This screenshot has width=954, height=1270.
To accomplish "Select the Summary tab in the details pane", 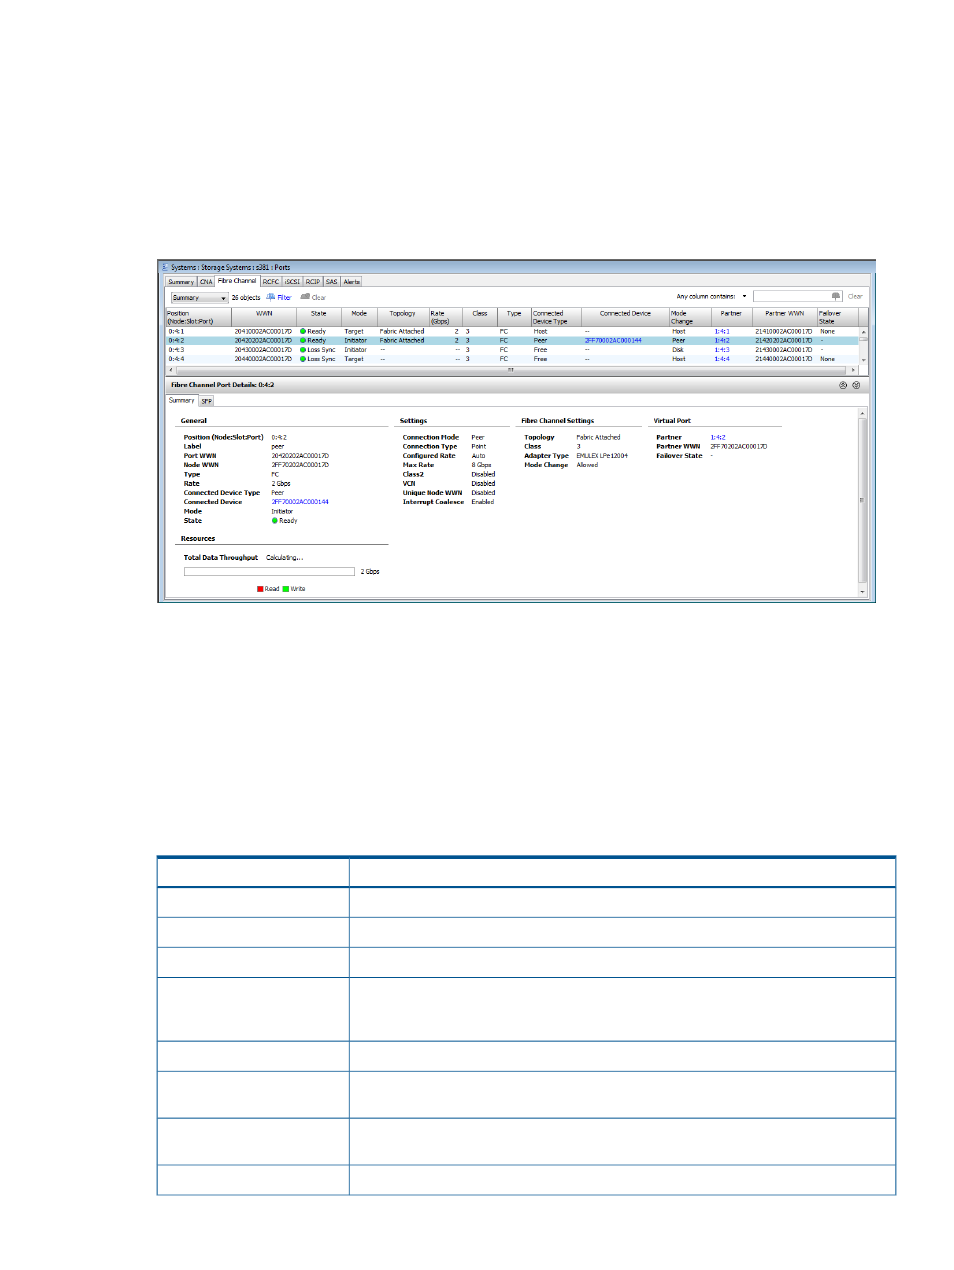I will [181, 400].
